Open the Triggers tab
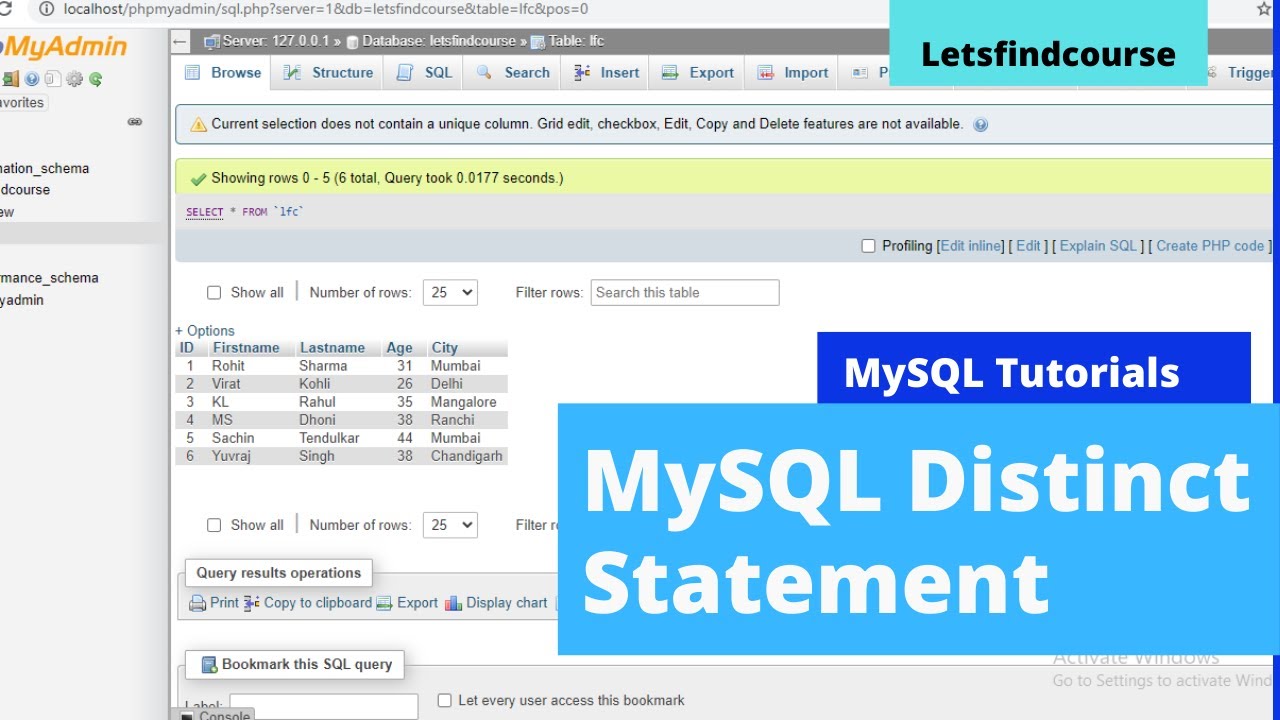 tap(1240, 73)
